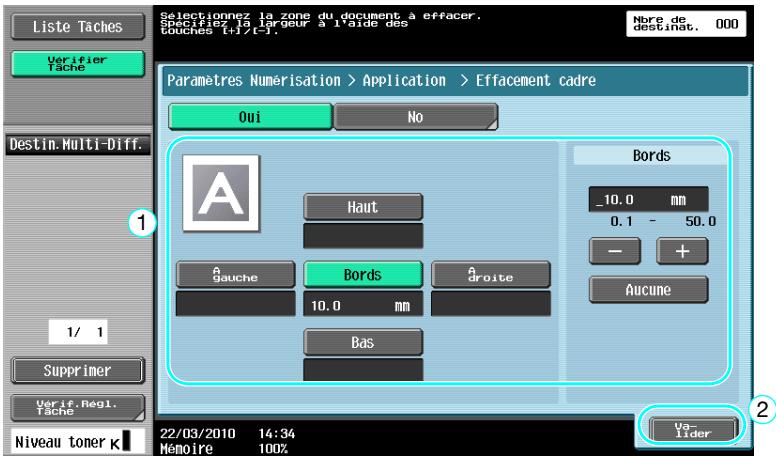Select the À droite edge button
The height and width of the screenshot is (456, 776).
point(490,275)
